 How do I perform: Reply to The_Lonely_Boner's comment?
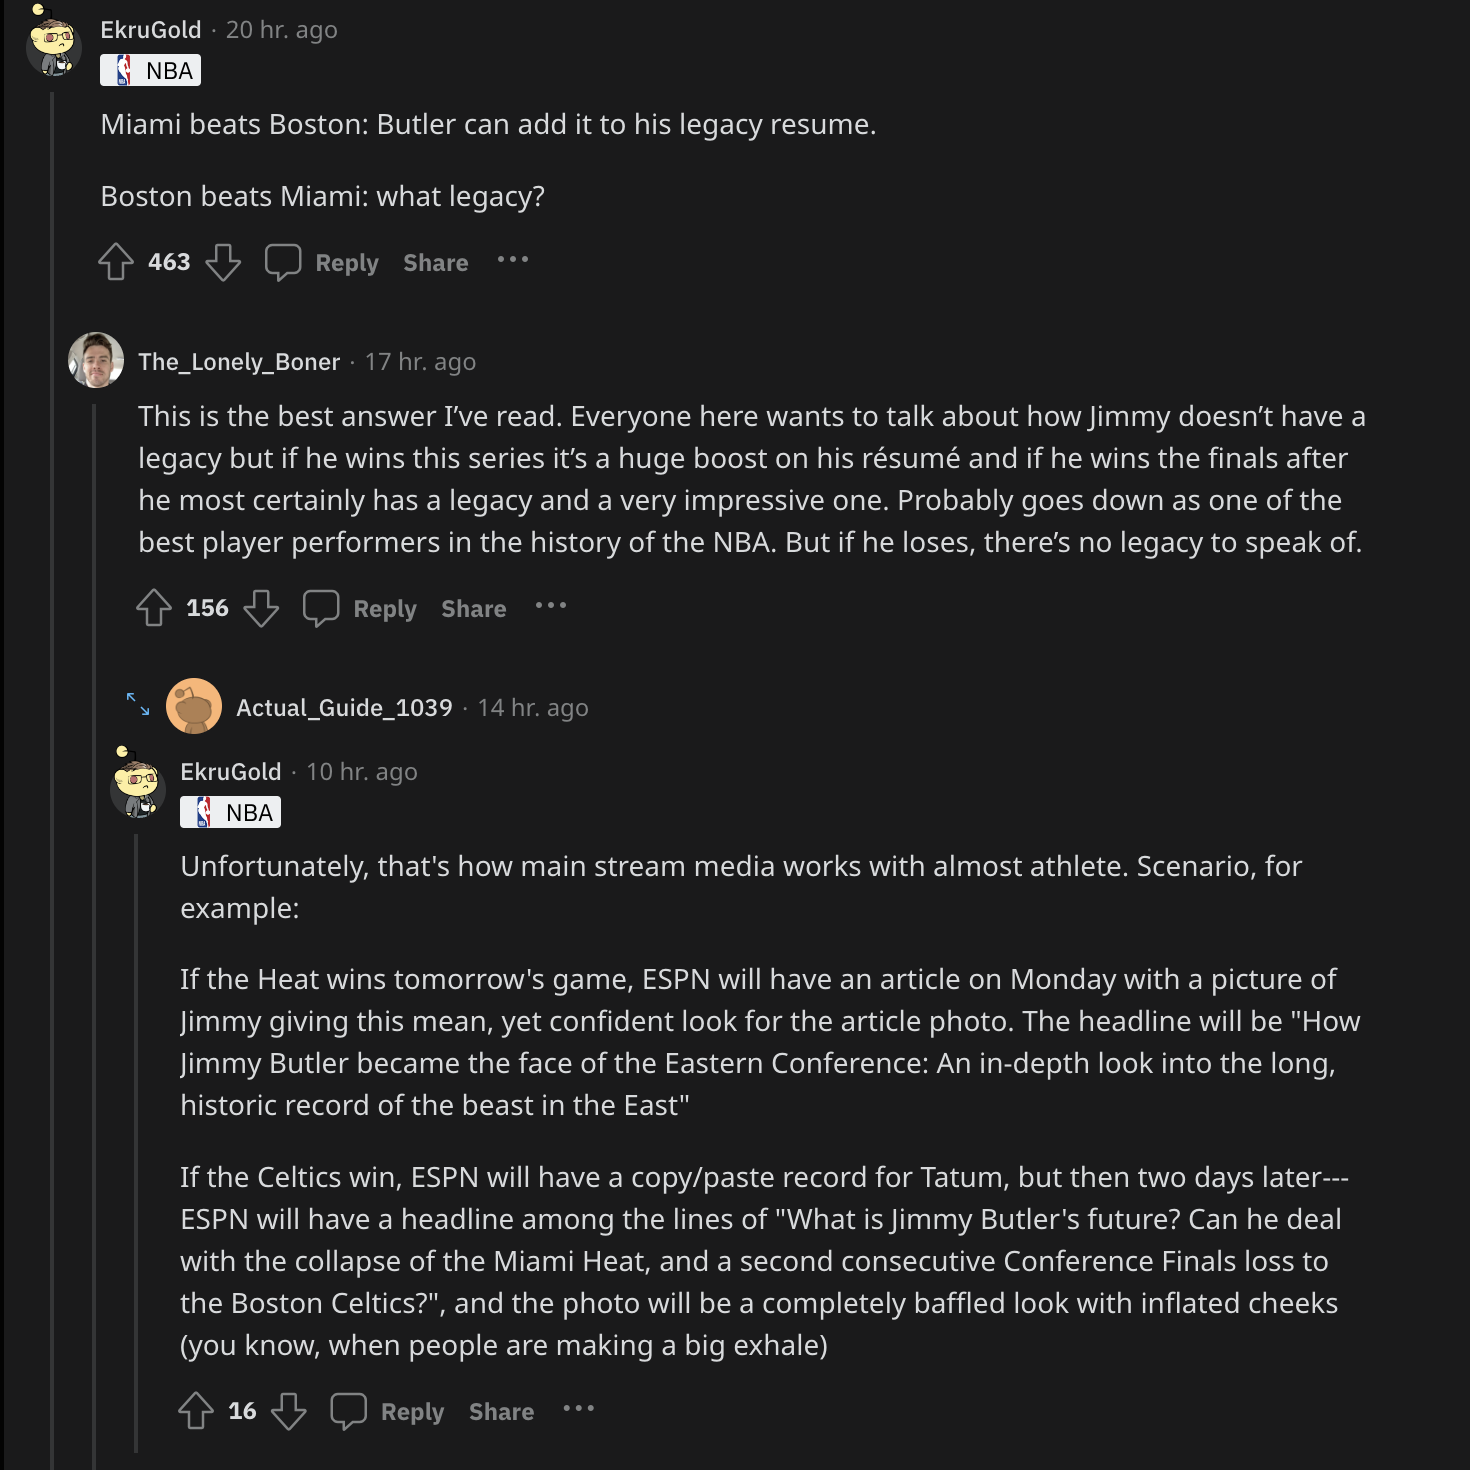[384, 609]
